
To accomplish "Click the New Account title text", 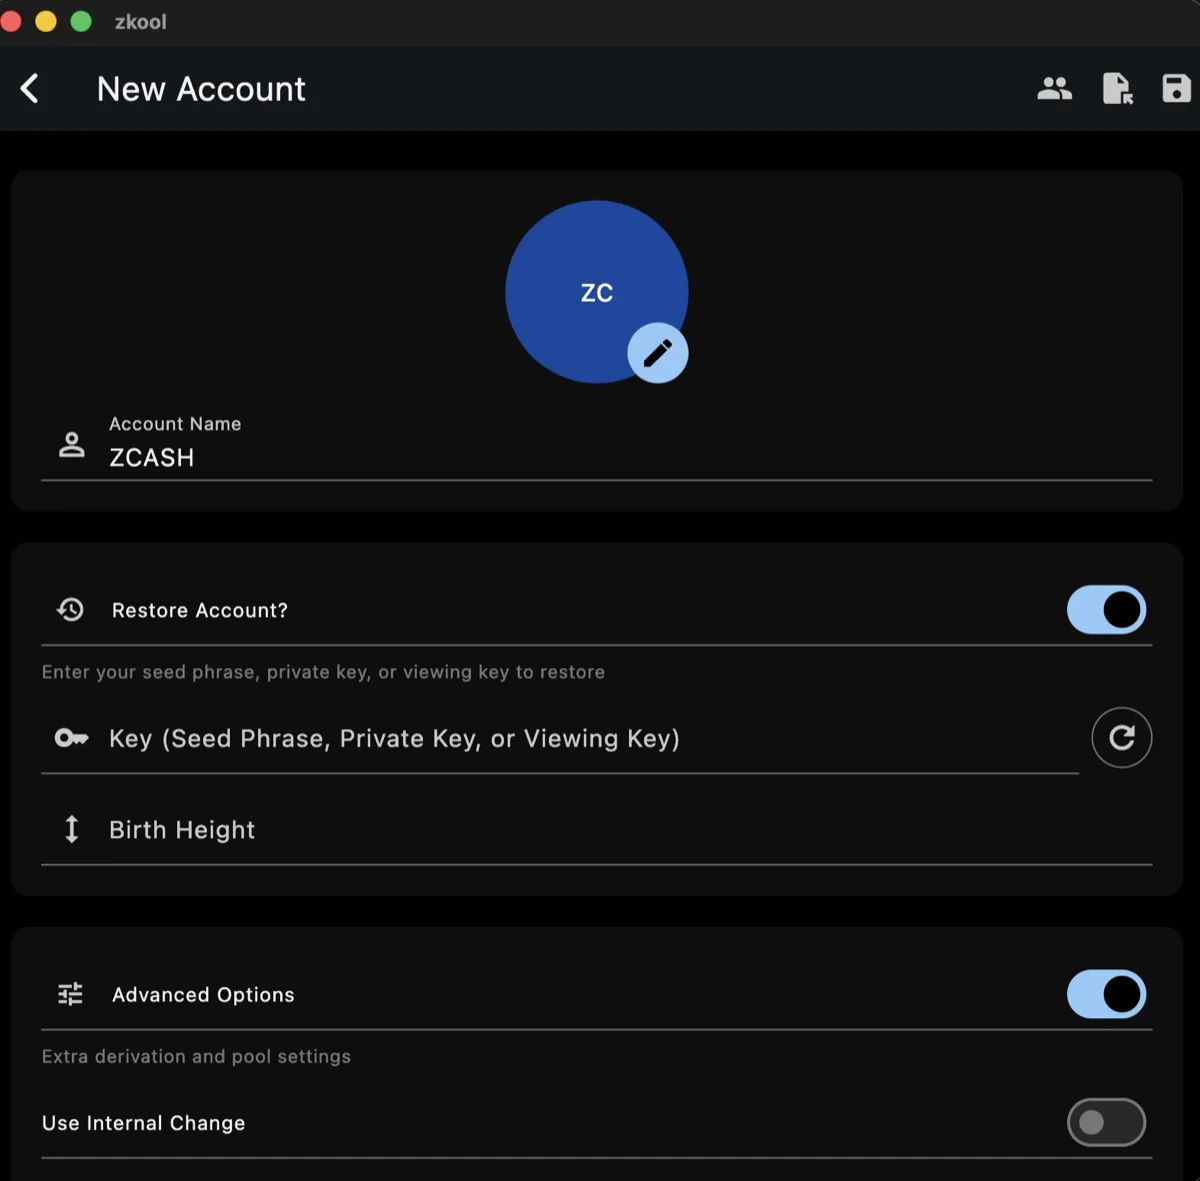I will pyautogui.click(x=201, y=89).
